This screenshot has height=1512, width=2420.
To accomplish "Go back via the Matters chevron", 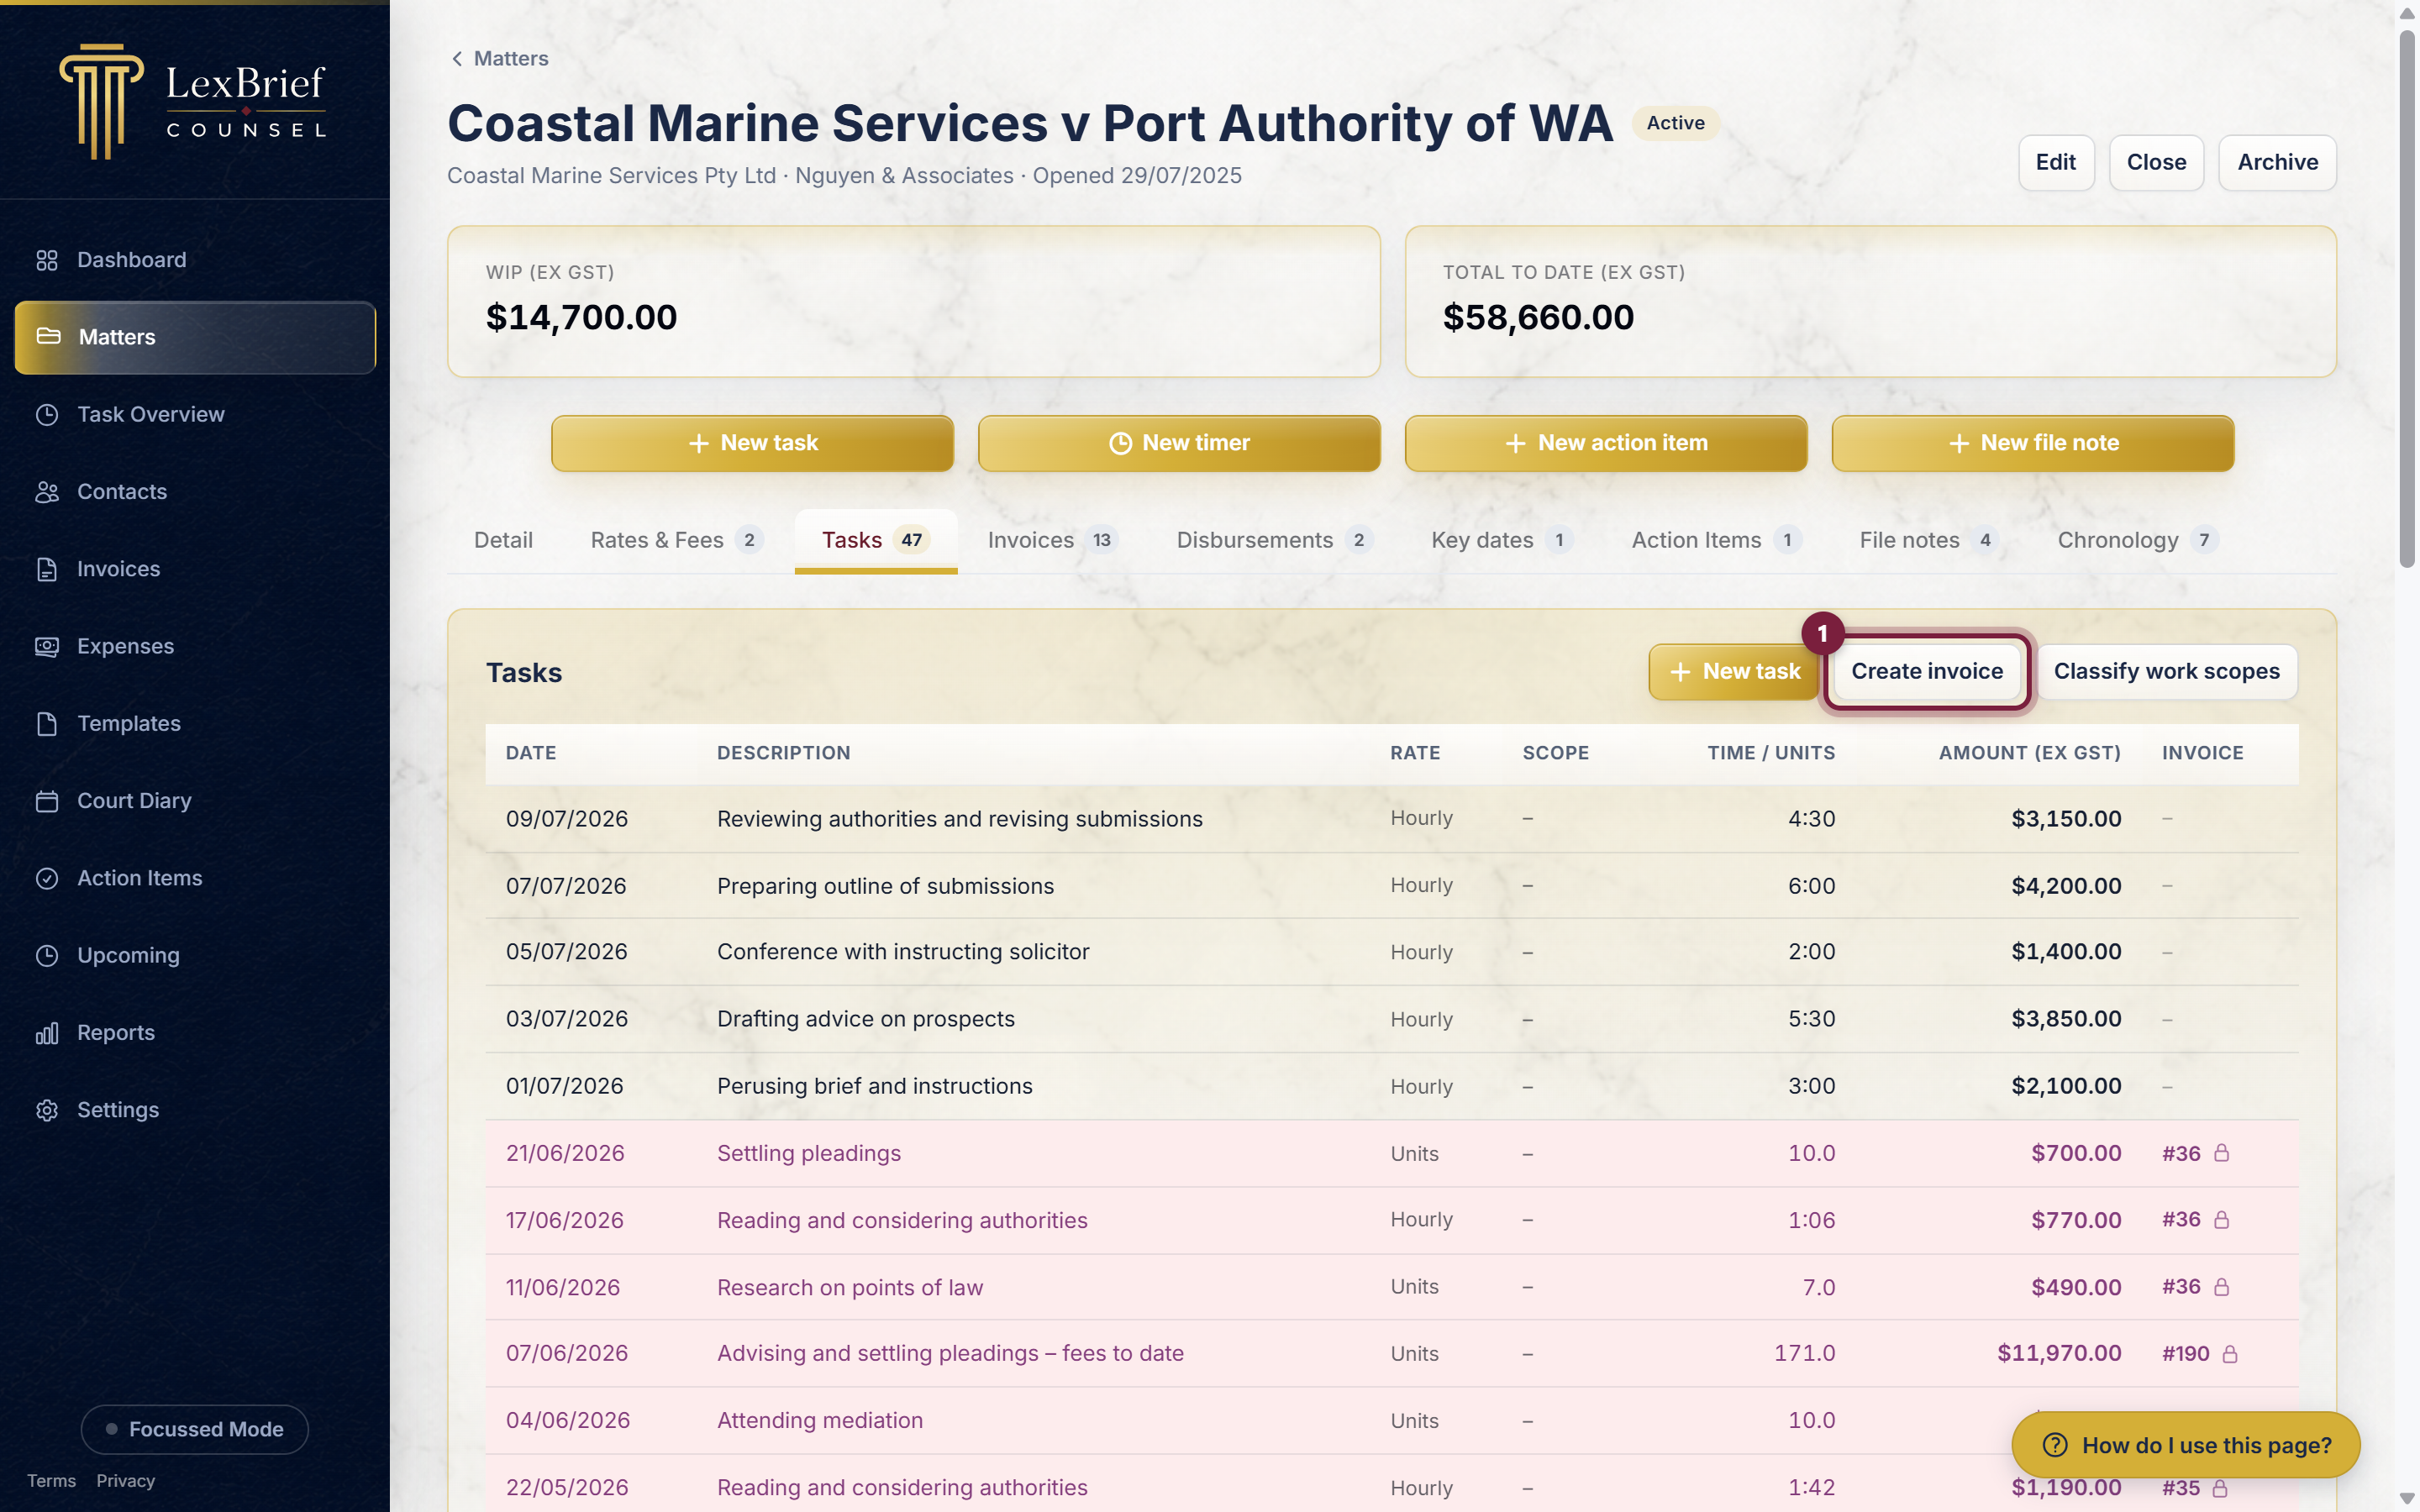I will pos(457,59).
